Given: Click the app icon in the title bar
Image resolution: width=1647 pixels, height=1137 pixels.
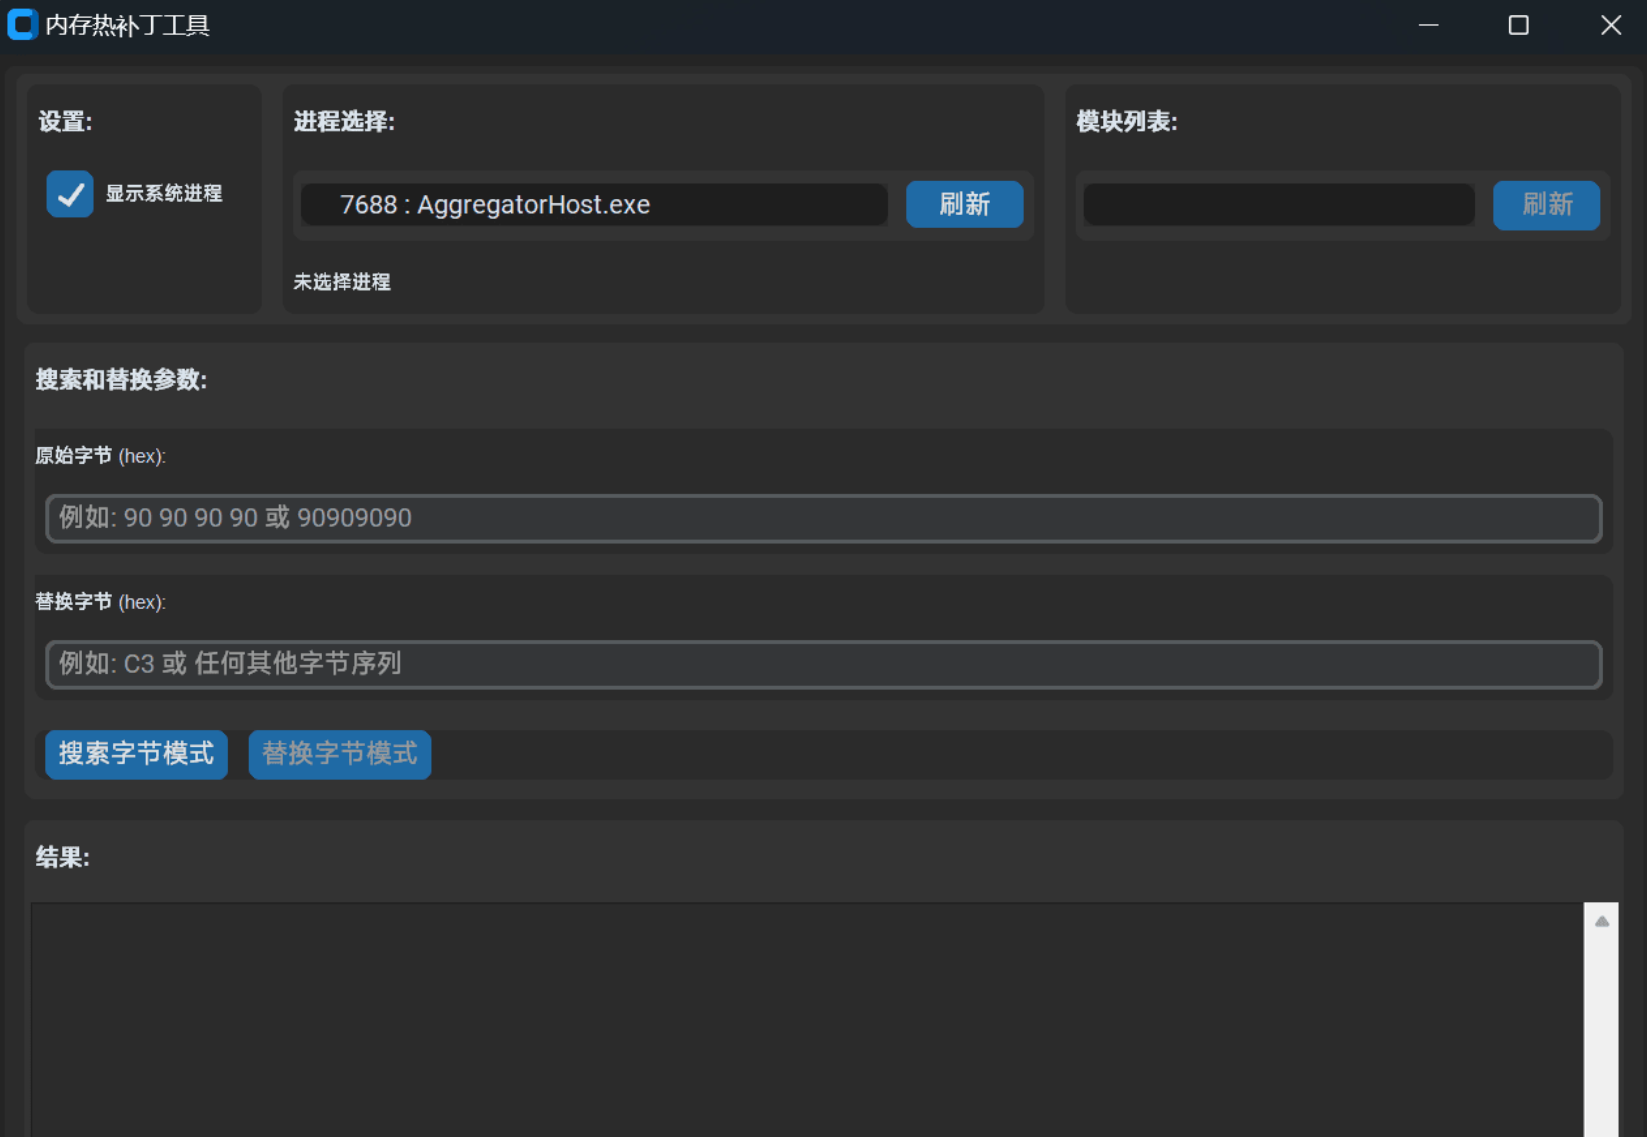Looking at the screenshot, I should 22,24.
